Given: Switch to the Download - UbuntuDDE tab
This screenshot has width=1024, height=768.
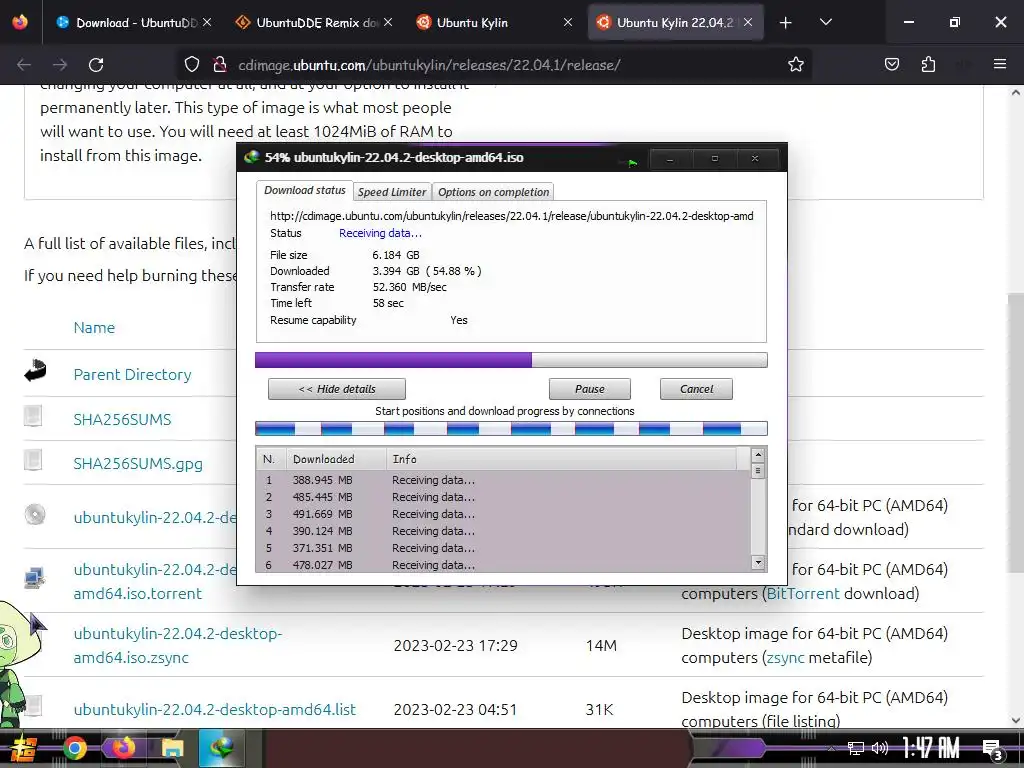Looking at the screenshot, I should 134,22.
